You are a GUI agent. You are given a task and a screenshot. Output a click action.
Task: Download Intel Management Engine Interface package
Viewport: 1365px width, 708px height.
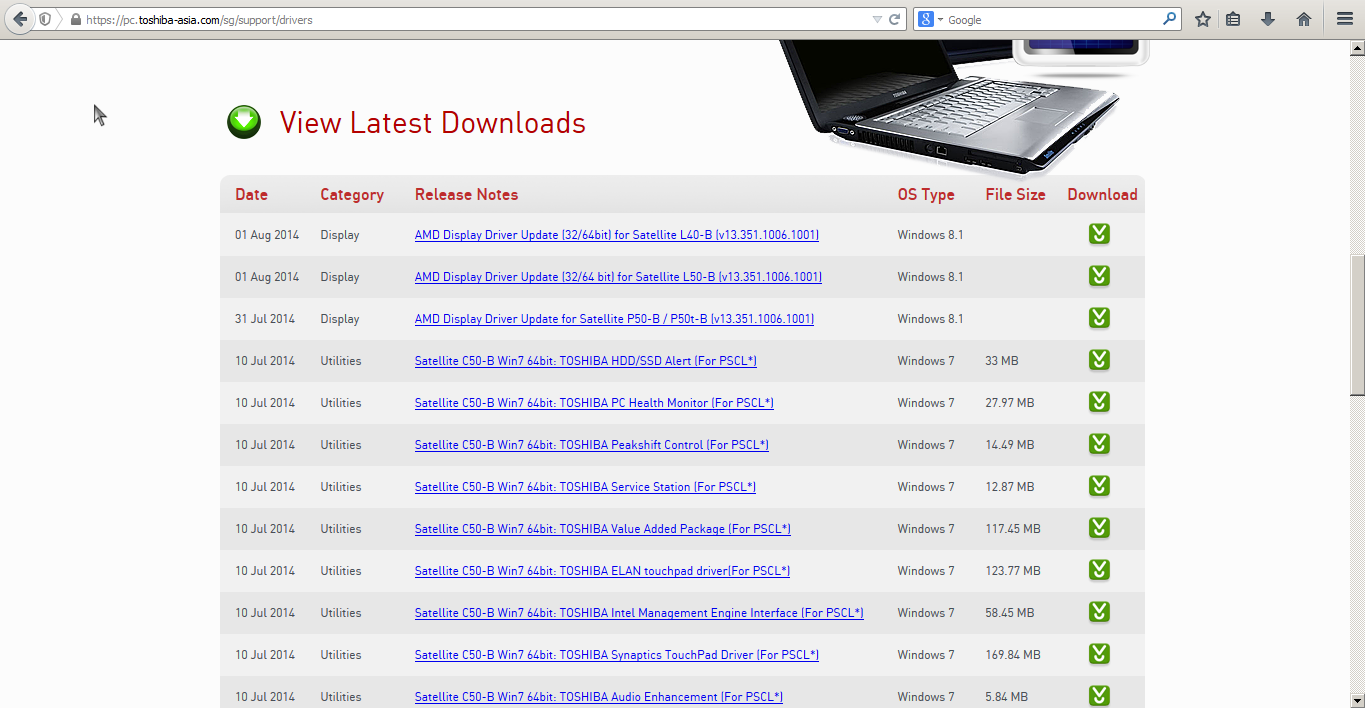click(1099, 612)
